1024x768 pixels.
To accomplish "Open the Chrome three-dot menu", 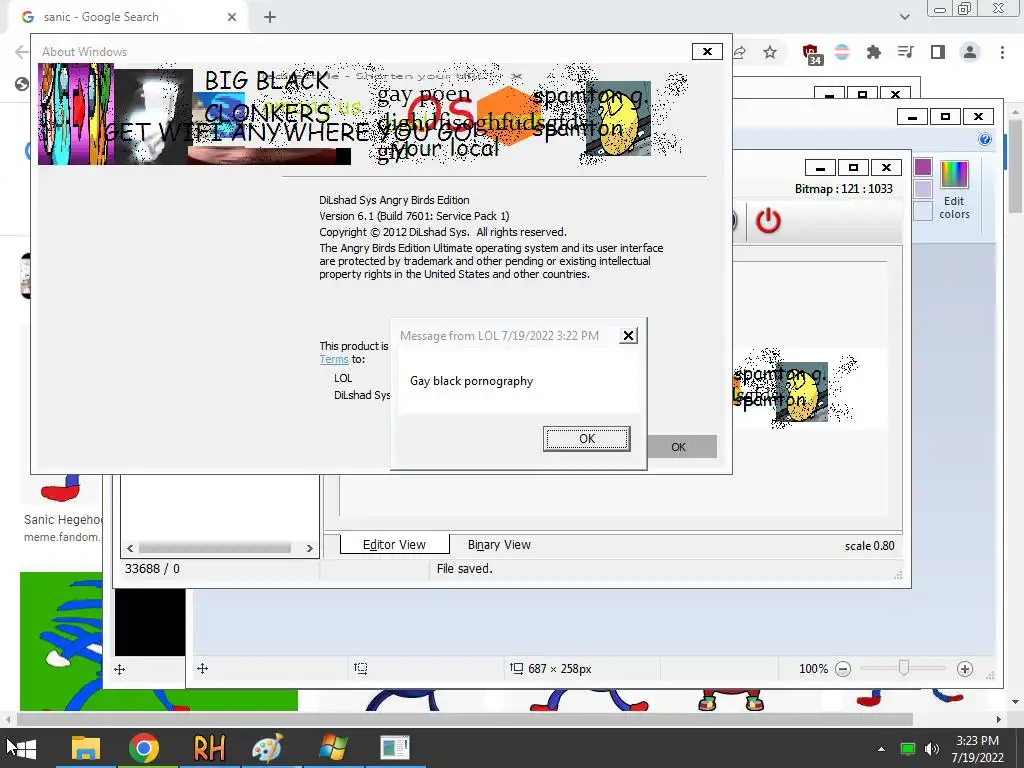I will 1002,52.
